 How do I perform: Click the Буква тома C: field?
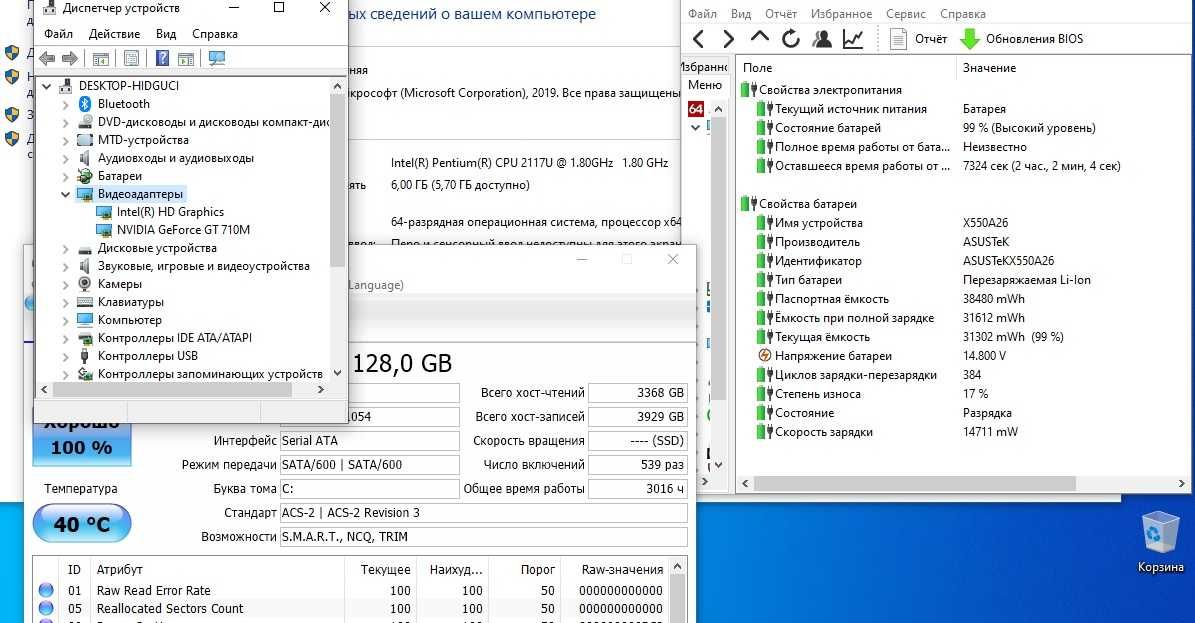click(370, 489)
